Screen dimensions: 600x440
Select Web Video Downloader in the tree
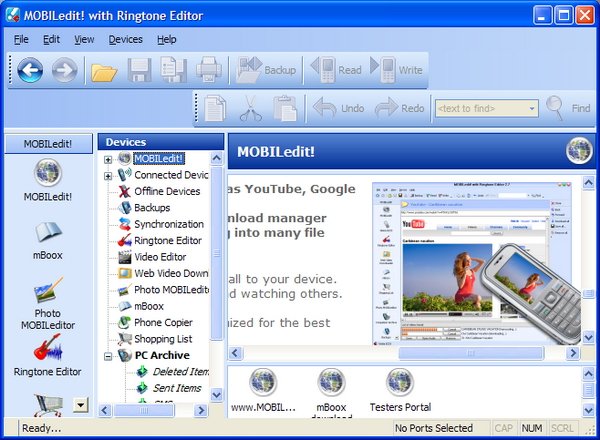point(171,274)
